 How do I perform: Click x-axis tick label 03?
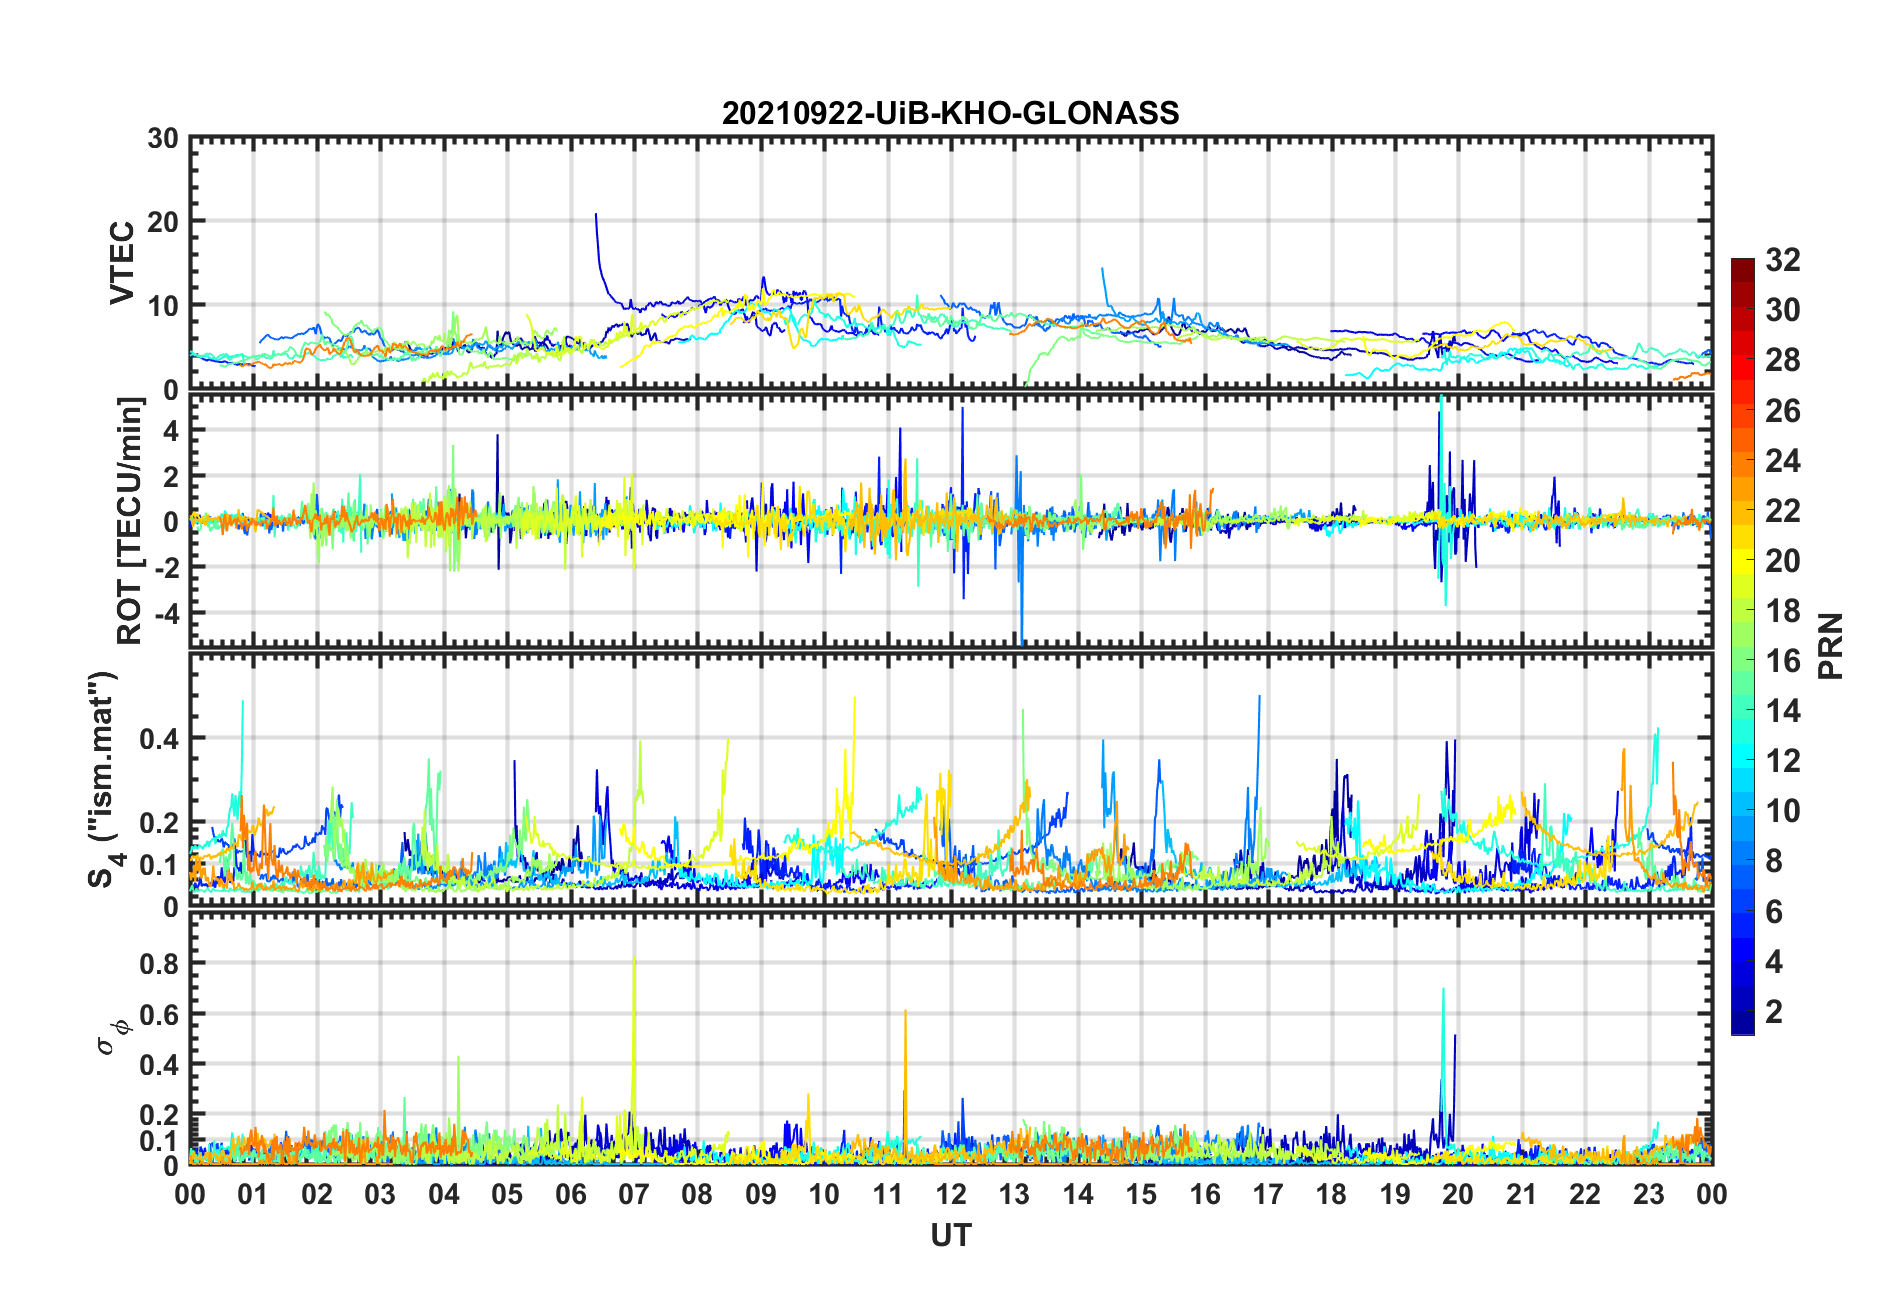click(x=380, y=1195)
